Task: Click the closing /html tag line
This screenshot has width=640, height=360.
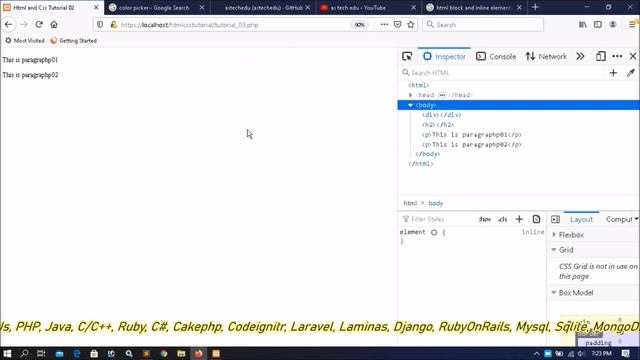Action: click(421, 164)
